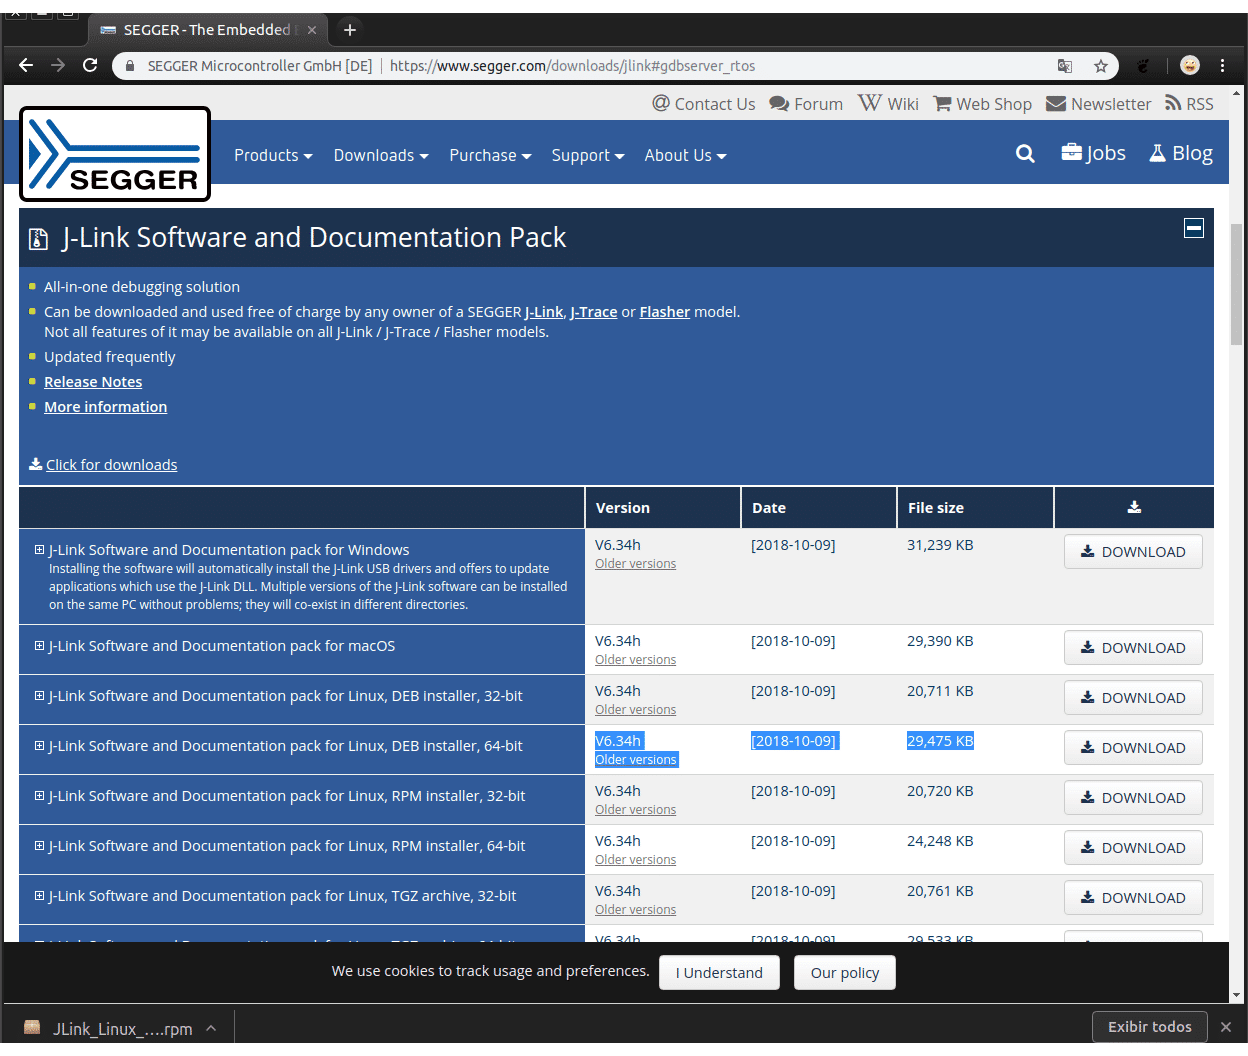Expand the Linux DEB installer 32-bit row
The image size is (1248, 1056).
(40, 696)
